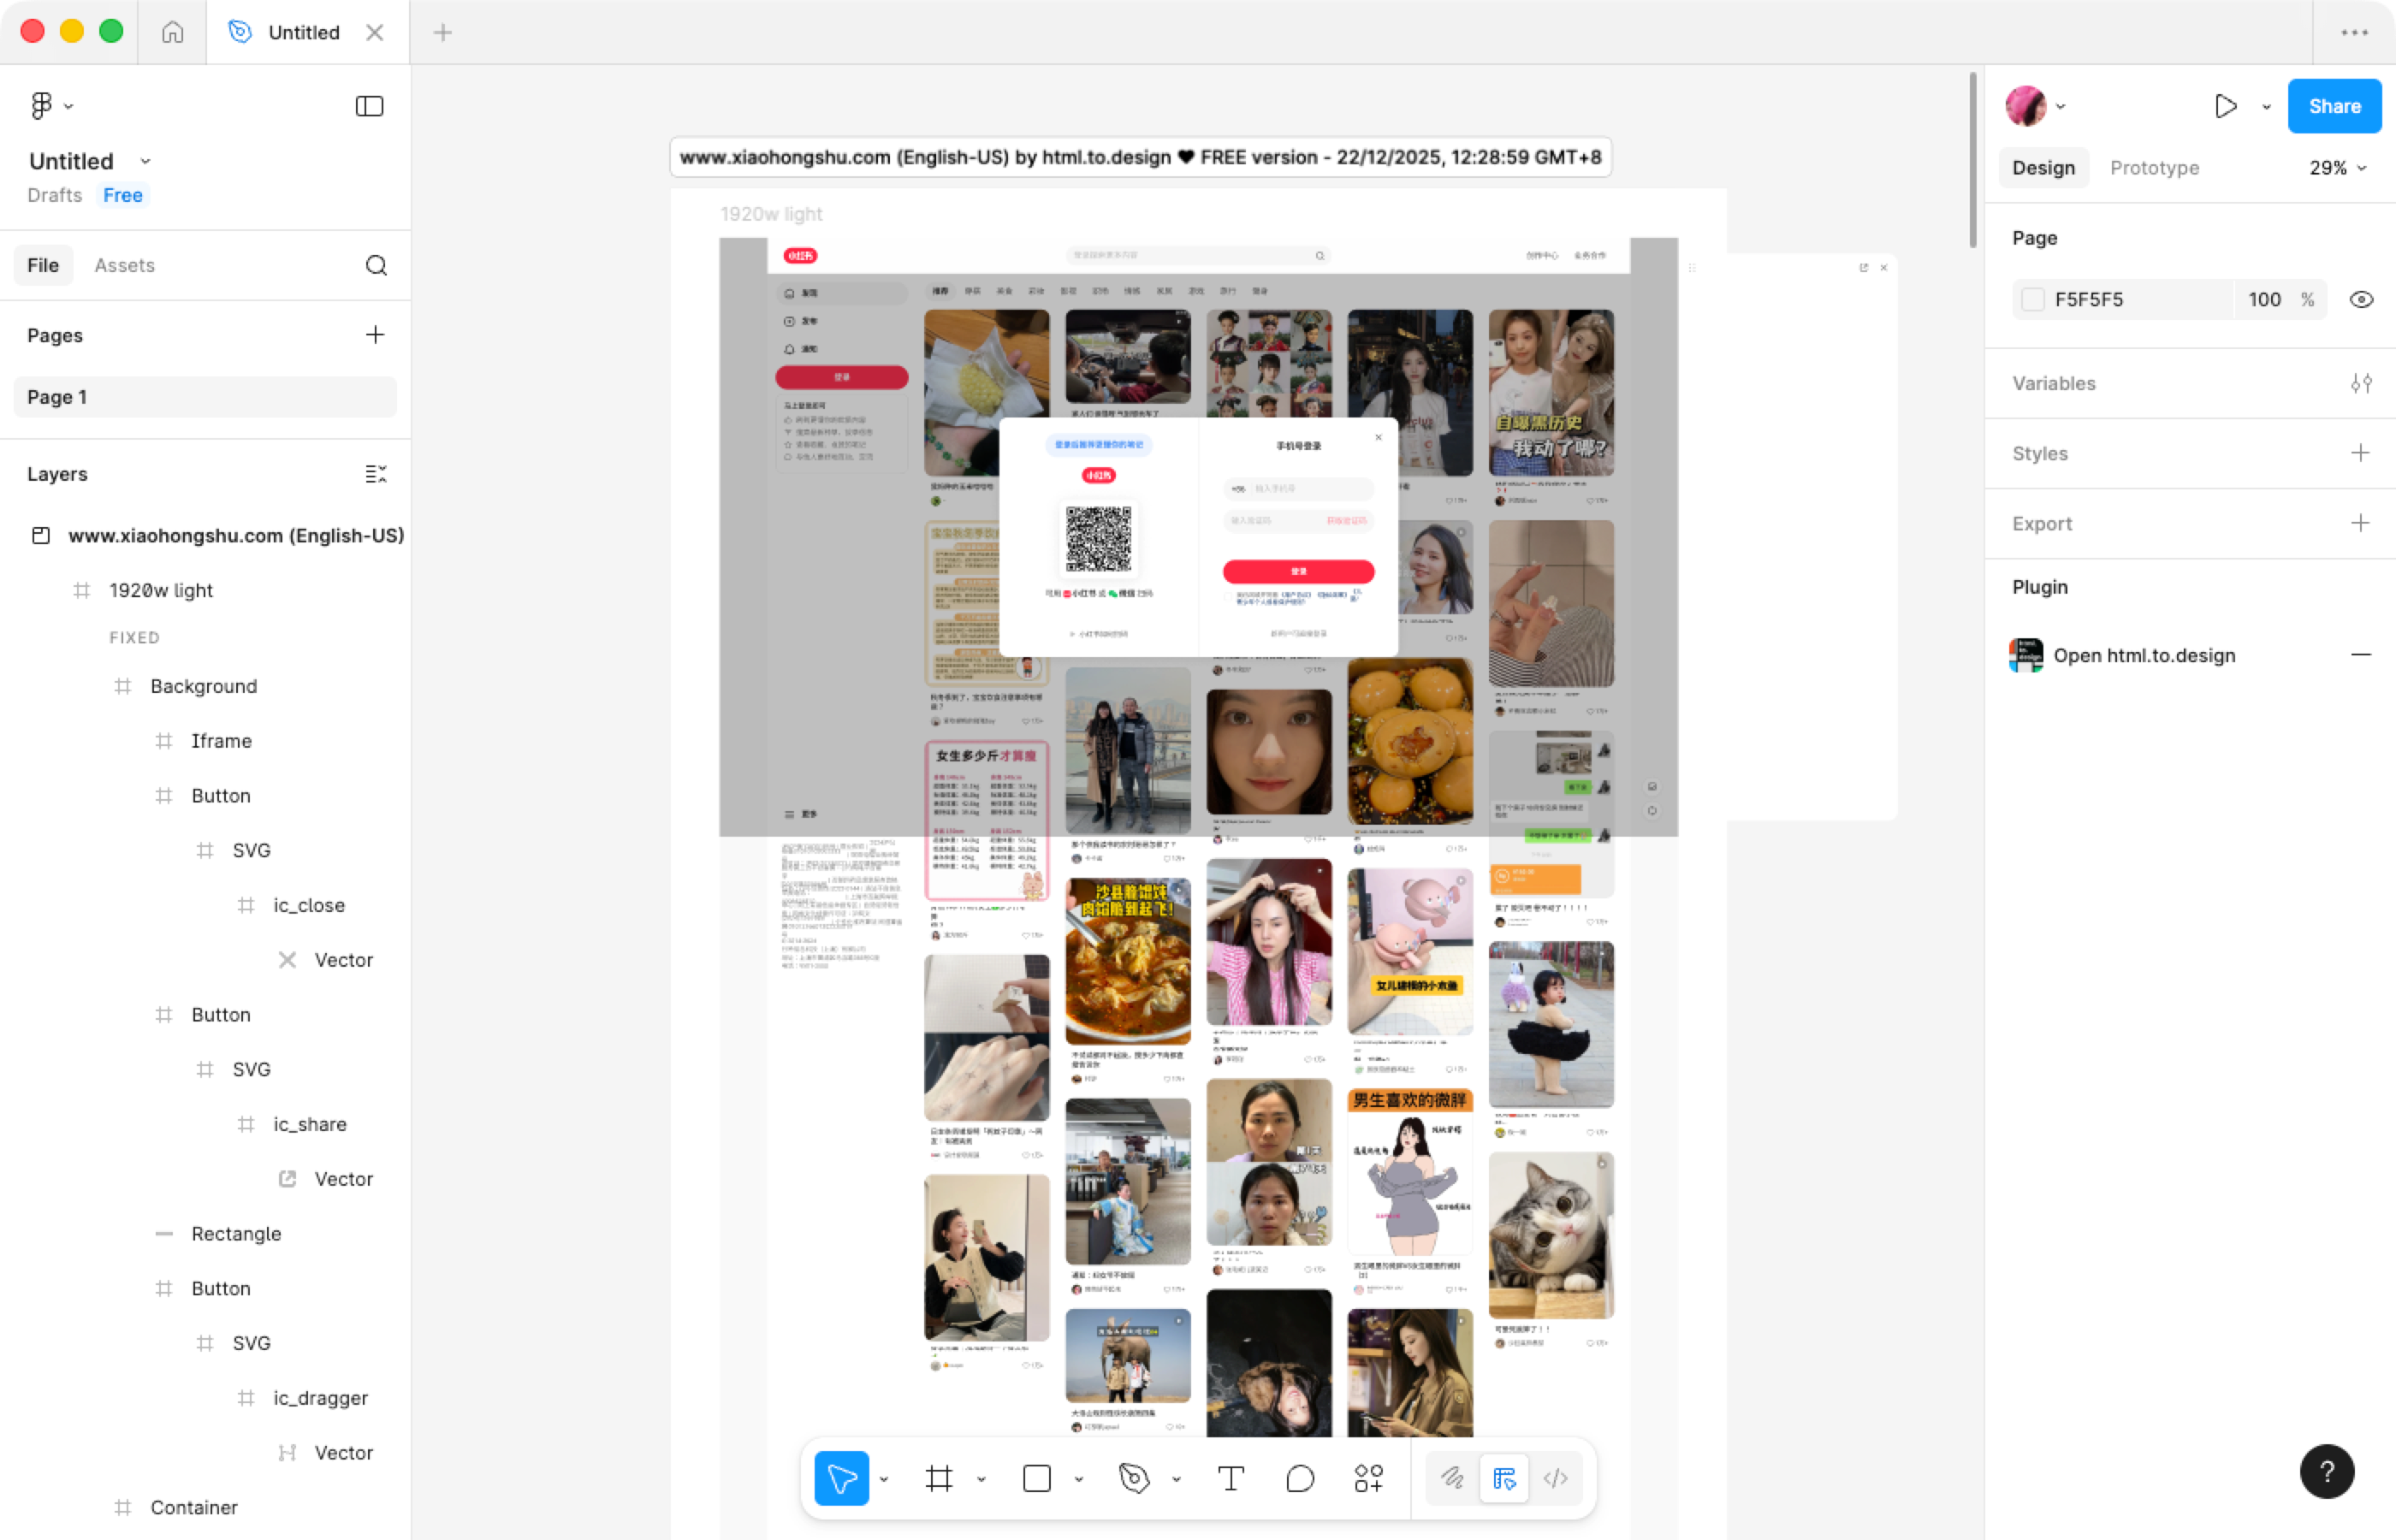Select the Frame tool
2396x1540 pixels.
[x=939, y=1478]
